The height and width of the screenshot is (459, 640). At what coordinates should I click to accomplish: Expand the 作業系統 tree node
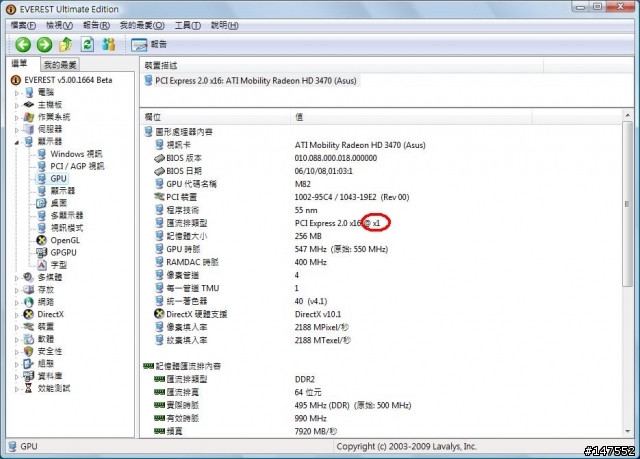point(17,118)
